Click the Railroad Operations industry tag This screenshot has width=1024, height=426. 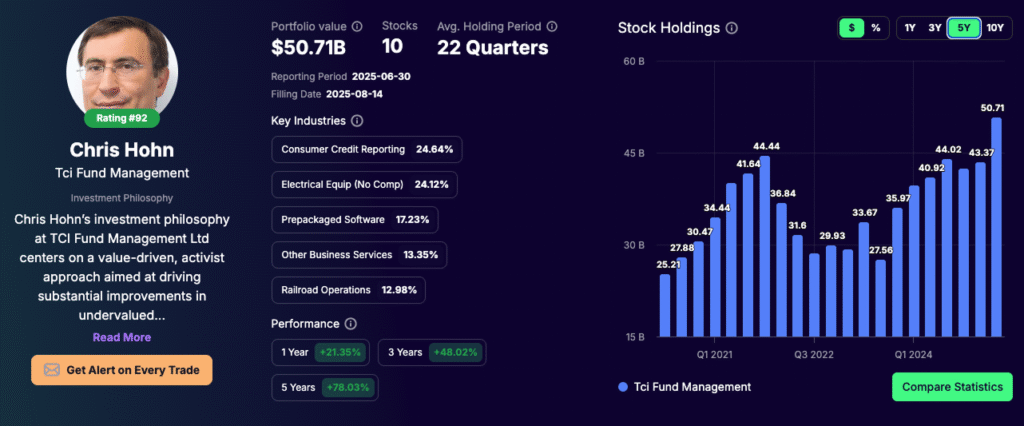[x=349, y=290]
